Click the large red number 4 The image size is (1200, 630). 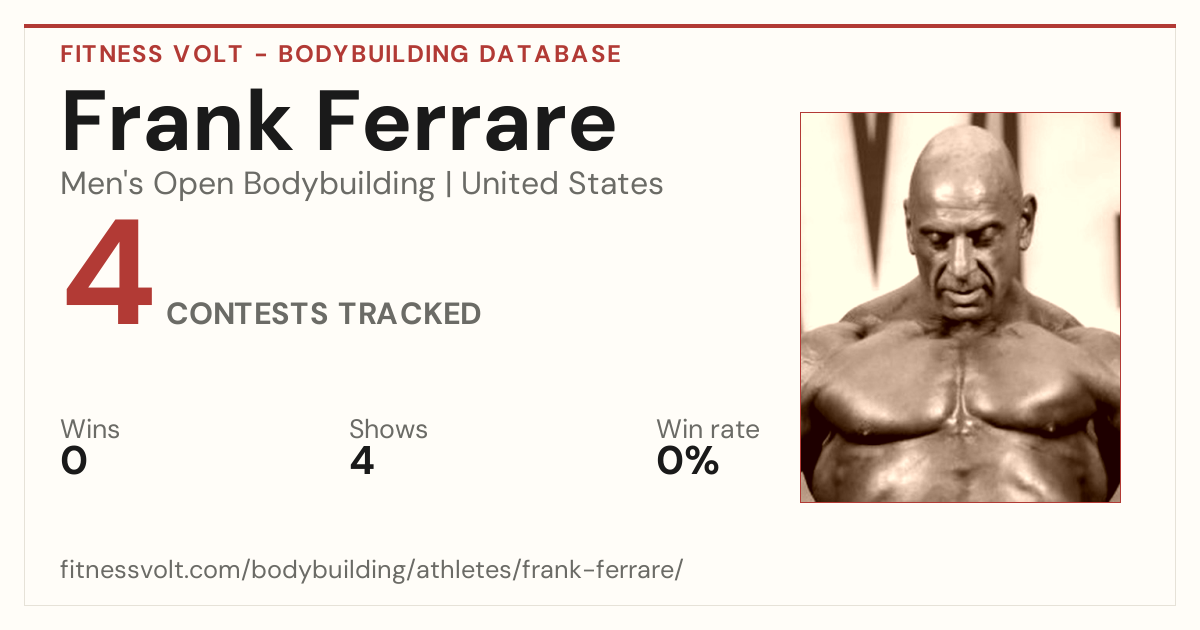(x=109, y=275)
